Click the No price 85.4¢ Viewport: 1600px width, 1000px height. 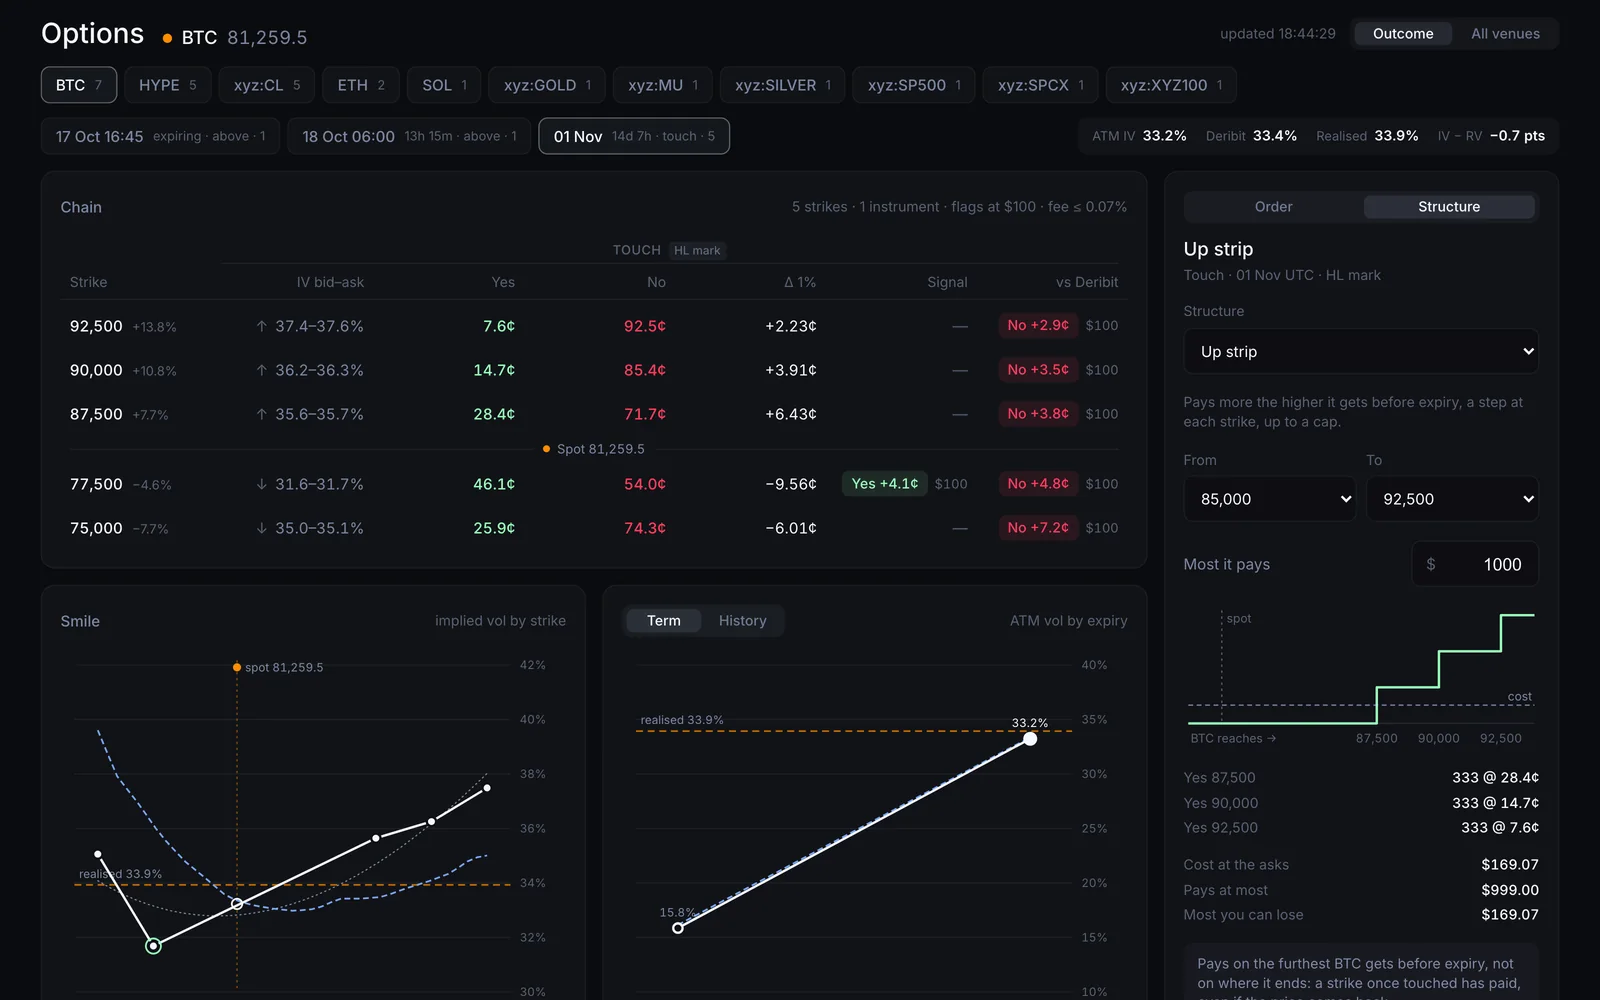645,370
